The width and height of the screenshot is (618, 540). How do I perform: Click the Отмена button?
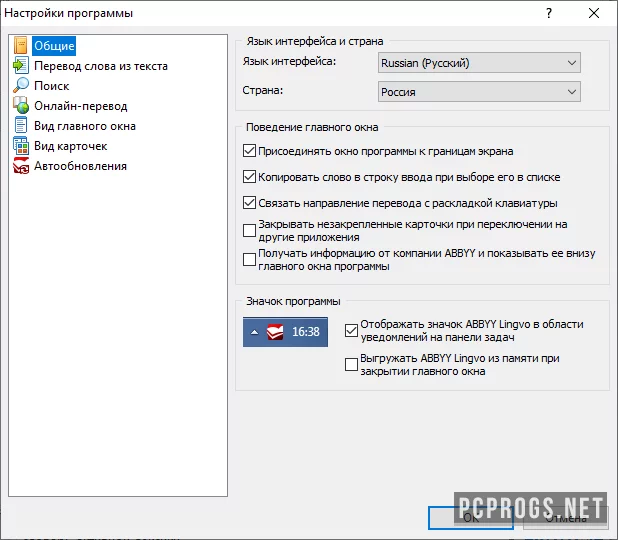[566, 518]
